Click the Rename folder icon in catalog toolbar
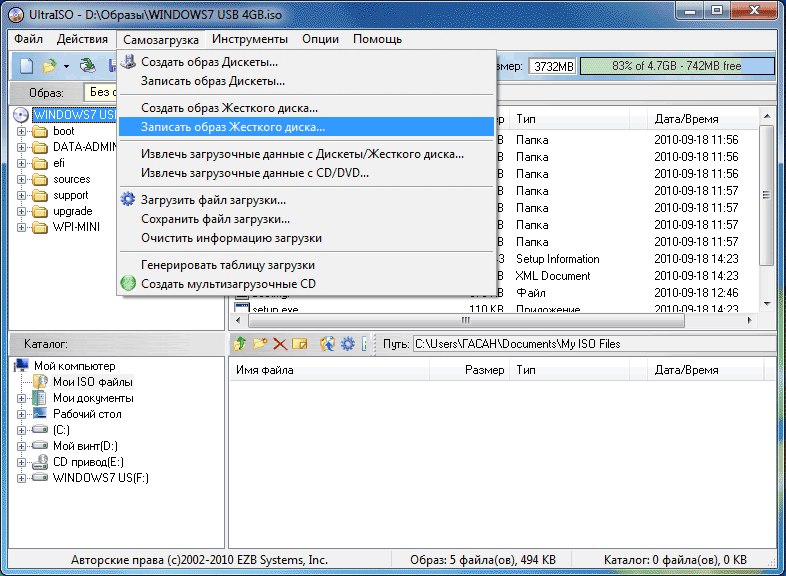The height and width of the screenshot is (576, 786). coord(300,344)
